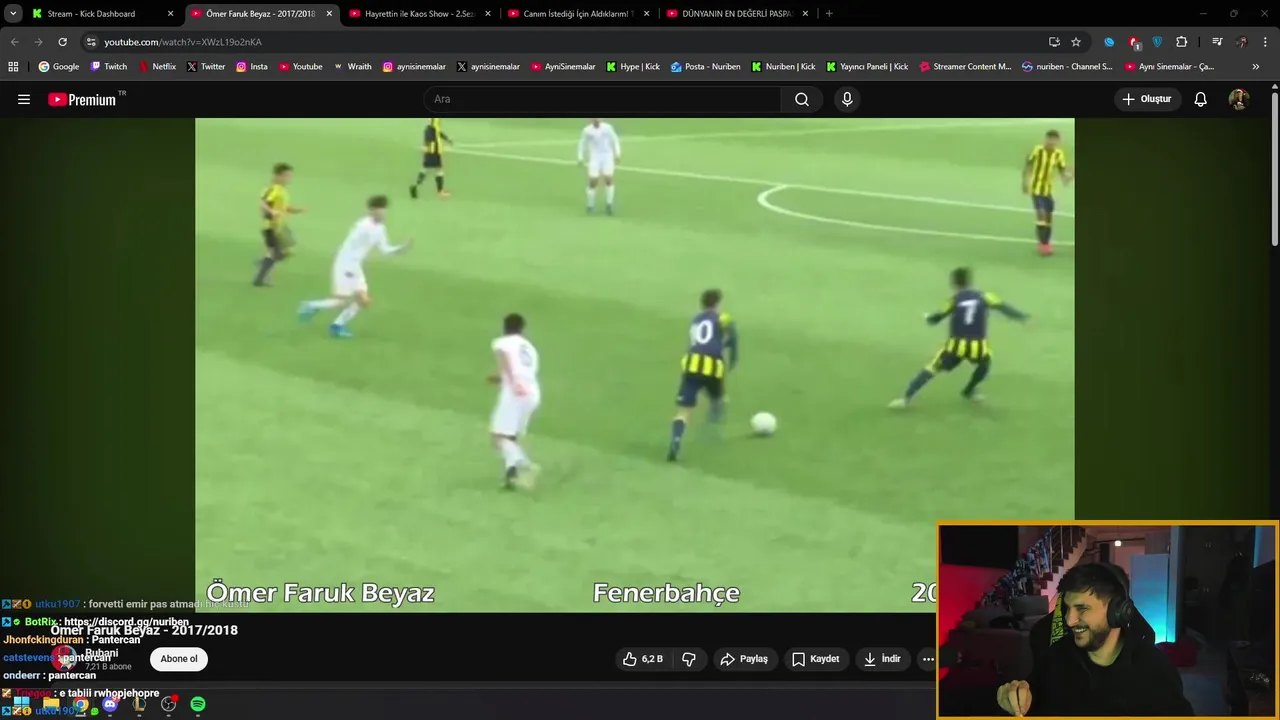The image size is (1280, 720).
Task: Click the Abone ol subscribe button
Action: point(179,659)
